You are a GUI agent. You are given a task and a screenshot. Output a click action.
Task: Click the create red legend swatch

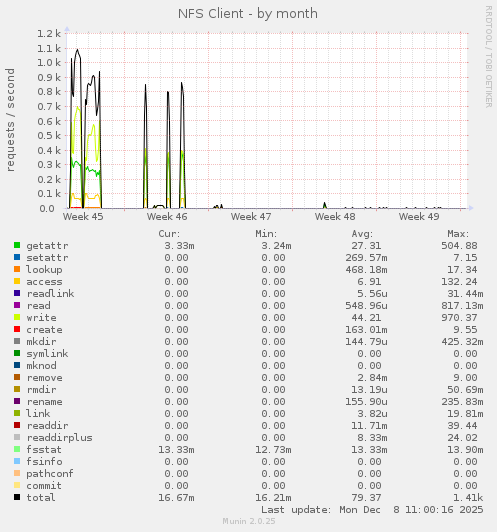17,329
